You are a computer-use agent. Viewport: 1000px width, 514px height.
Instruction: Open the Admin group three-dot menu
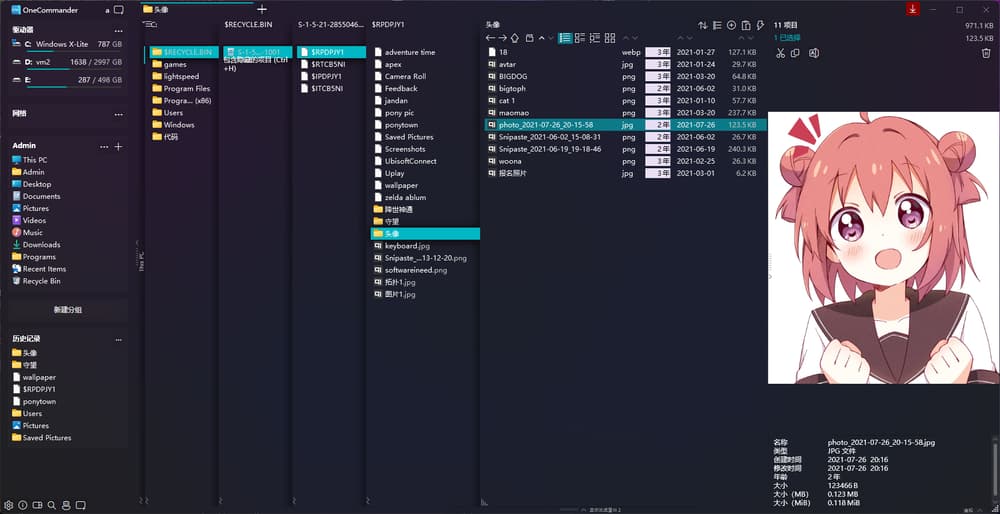(x=103, y=146)
